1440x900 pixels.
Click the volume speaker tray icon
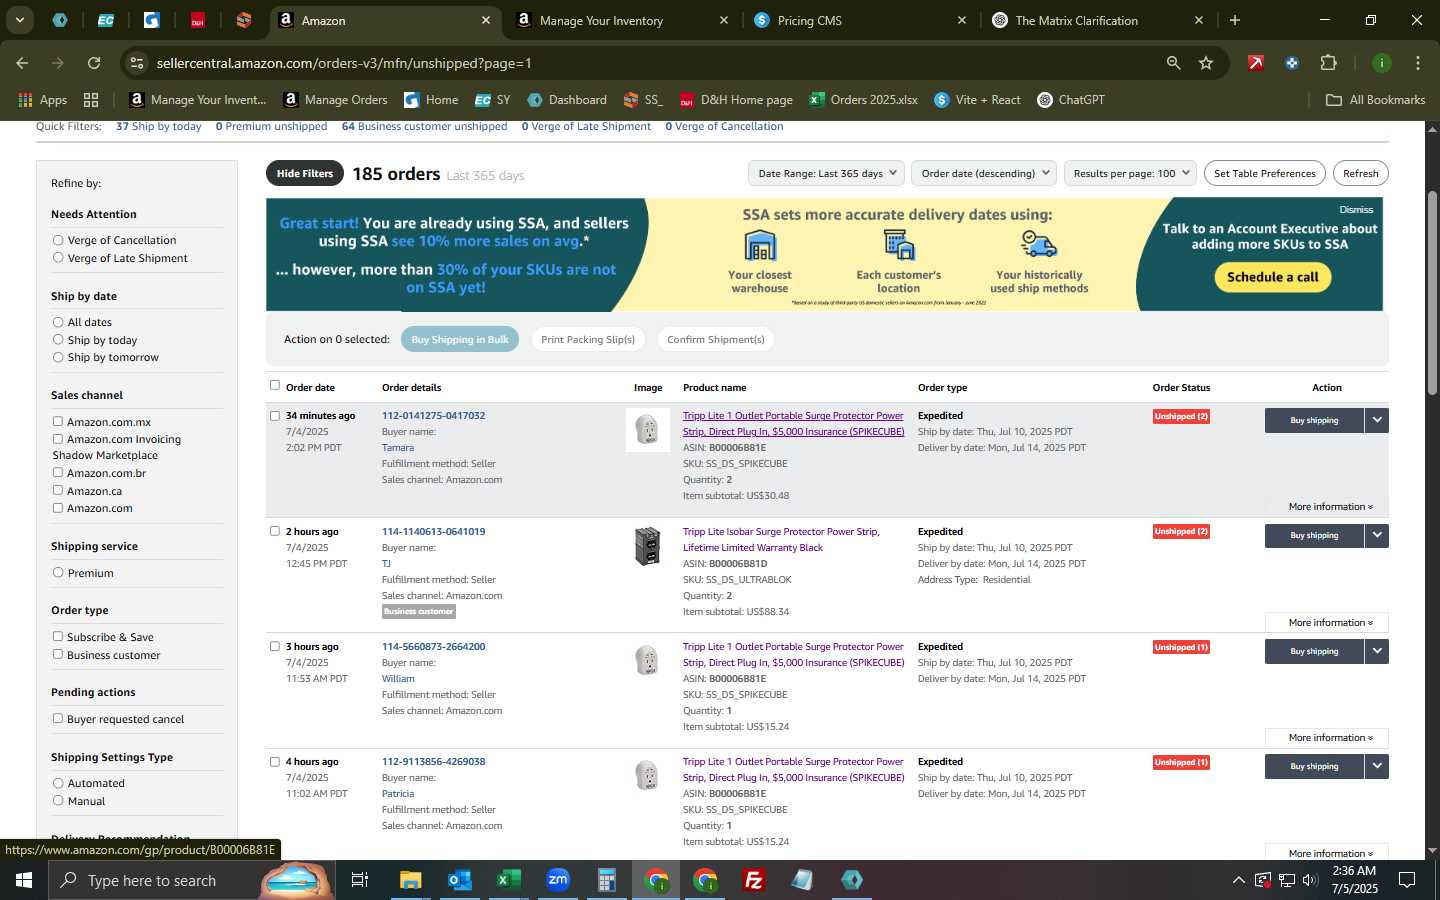(1310, 880)
